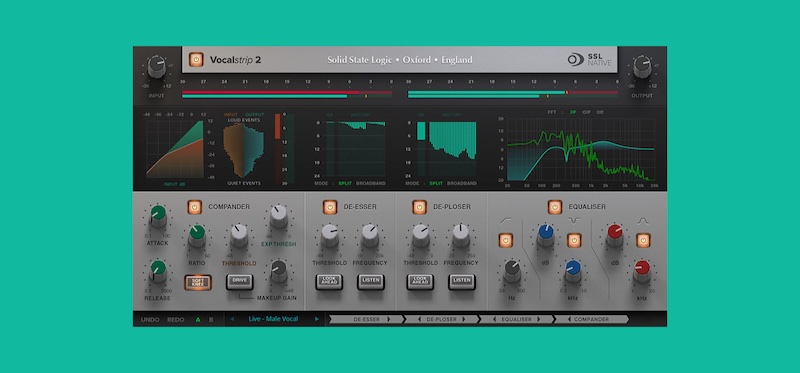Set De-Ploser mode to Broadband
This screenshot has width=800, height=373.
coord(462,183)
